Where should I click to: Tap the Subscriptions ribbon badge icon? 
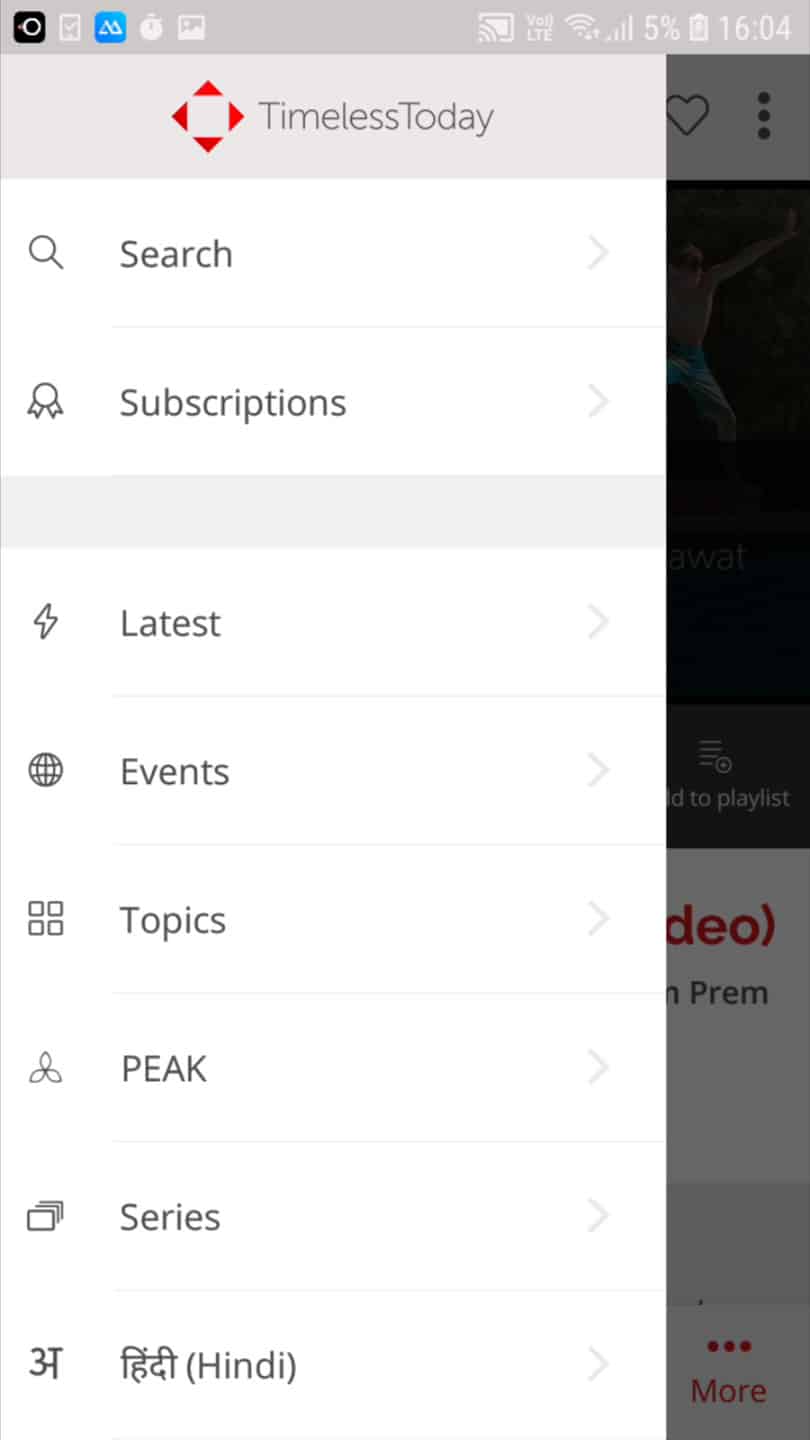click(x=46, y=402)
